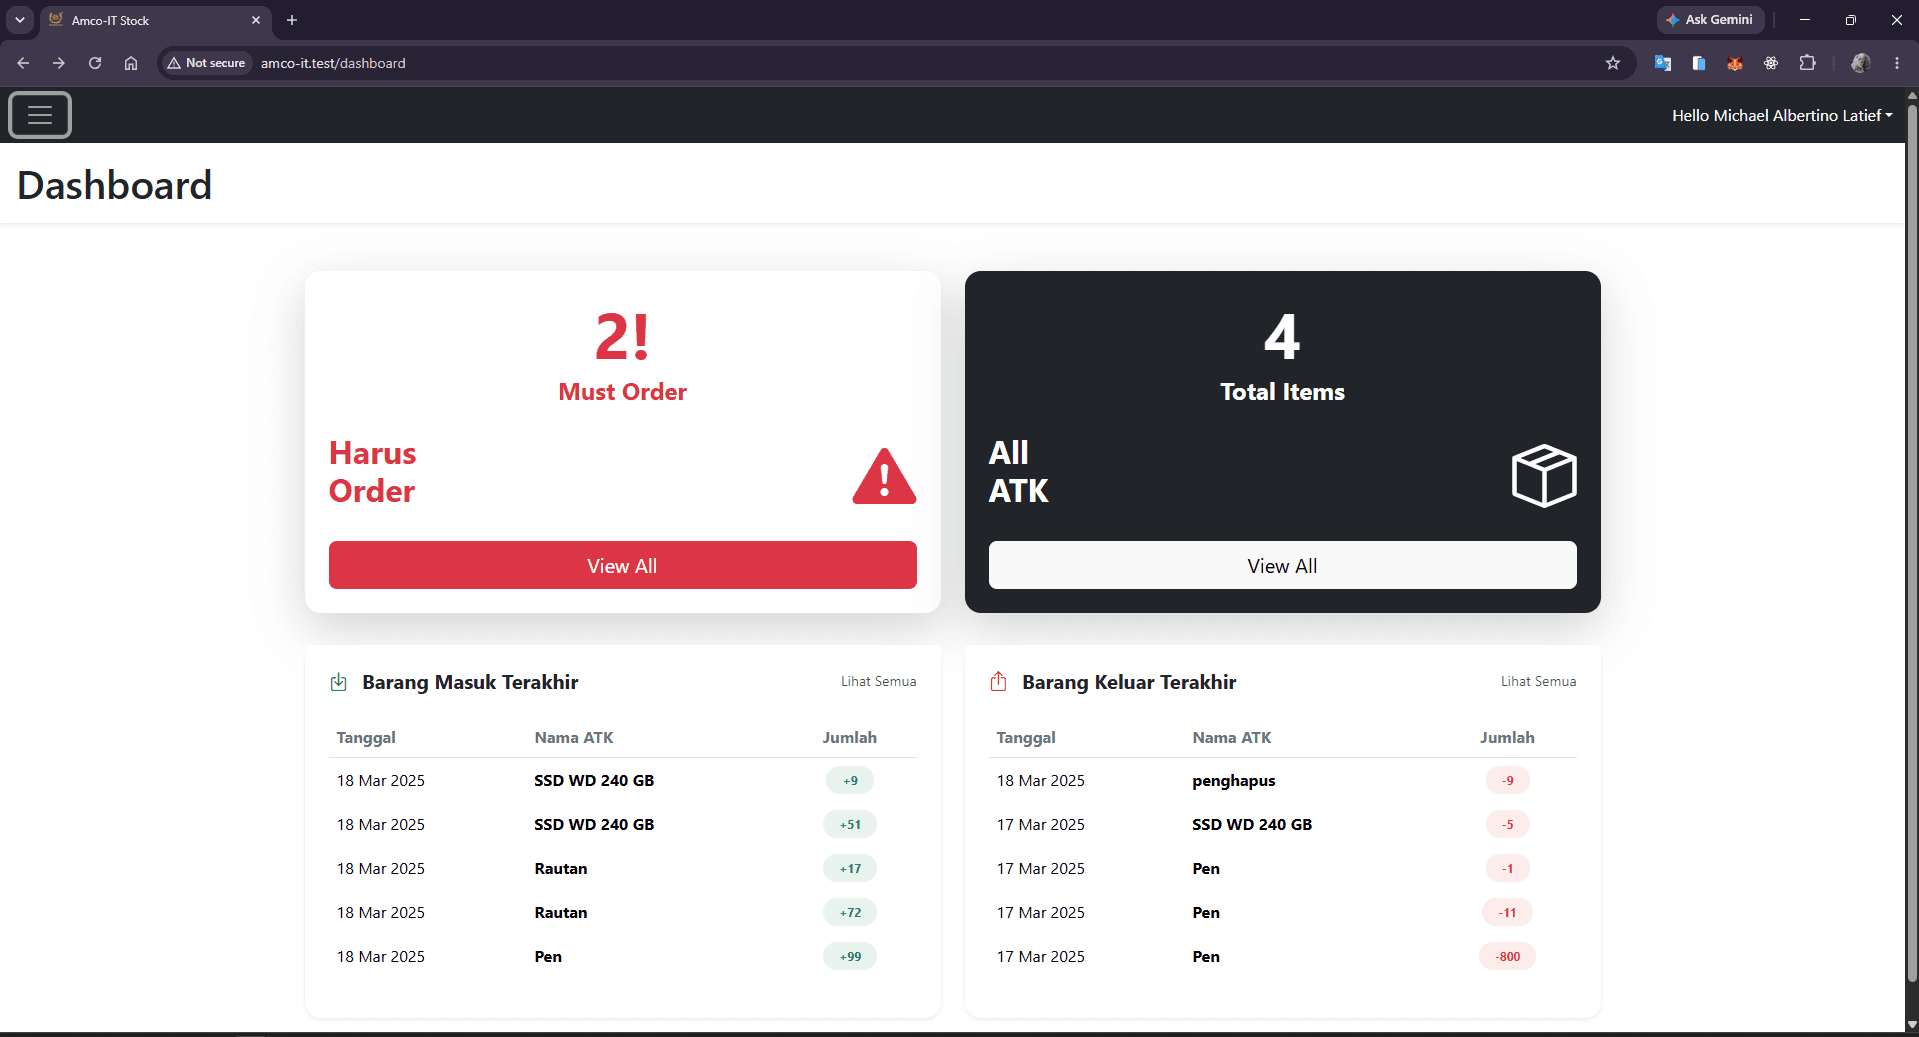1919x1037 pixels.
Task: Click the -9 badge for penghapus
Action: coord(1507,780)
